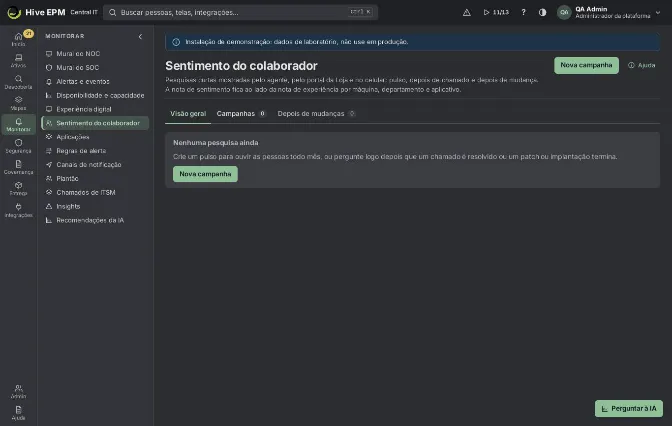
Task: Click the 'Nenhuma pesquisa ainda' heading
Action: pyautogui.click(x=216, y=143)
